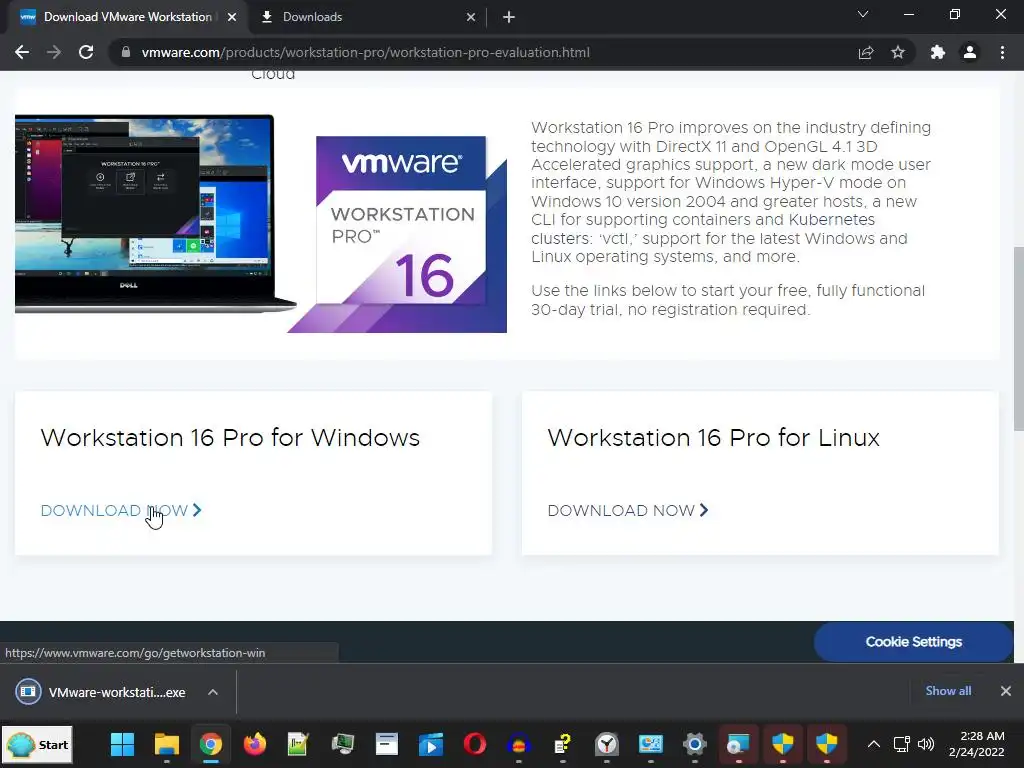Open Chrome three-dot menu

click(1002, 52)
